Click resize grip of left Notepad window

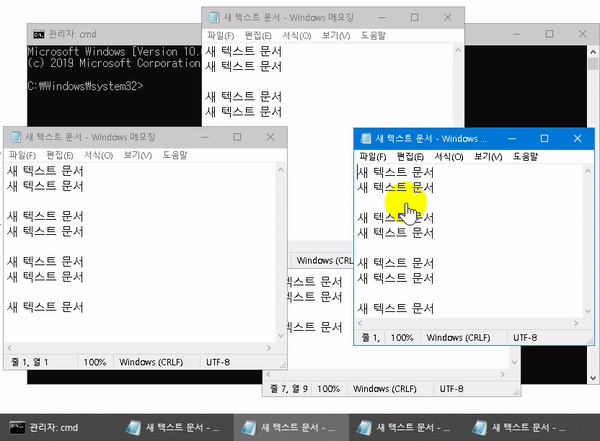[283, 366]
